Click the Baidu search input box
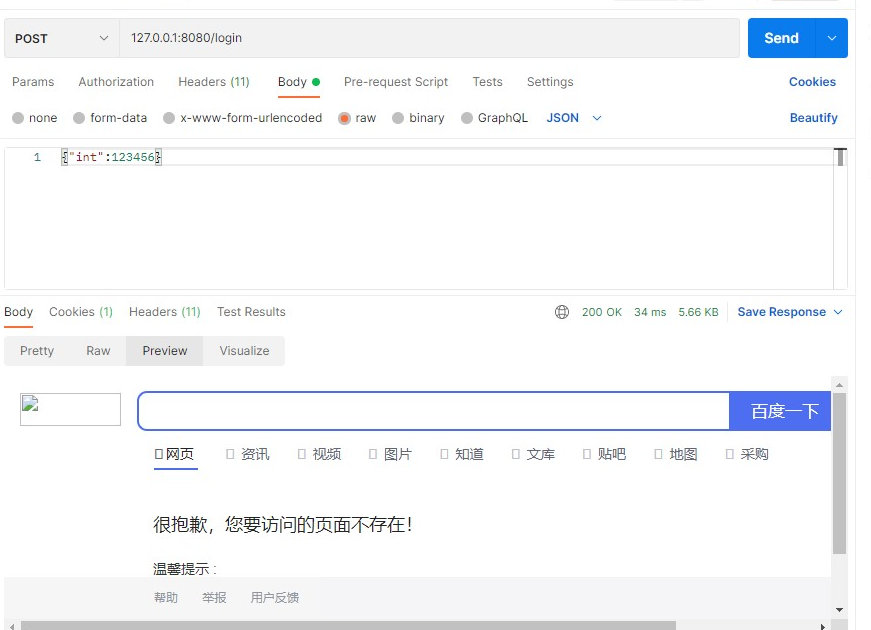871x630 pixels. click(x=434, y=411)
